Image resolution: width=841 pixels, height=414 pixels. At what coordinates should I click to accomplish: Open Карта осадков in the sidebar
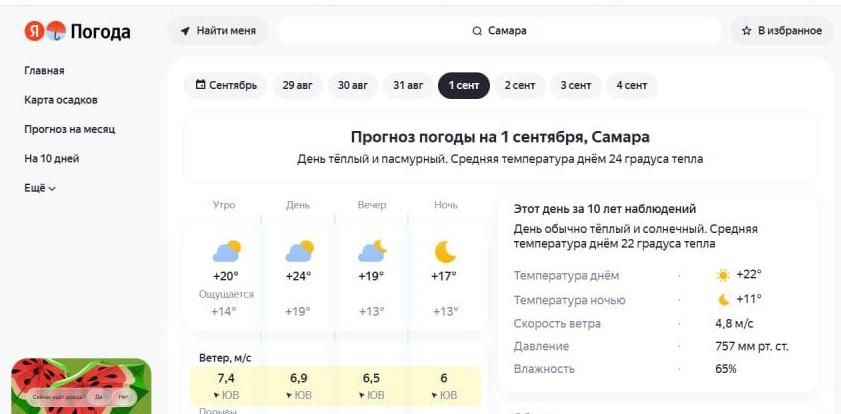click(61, 100)
